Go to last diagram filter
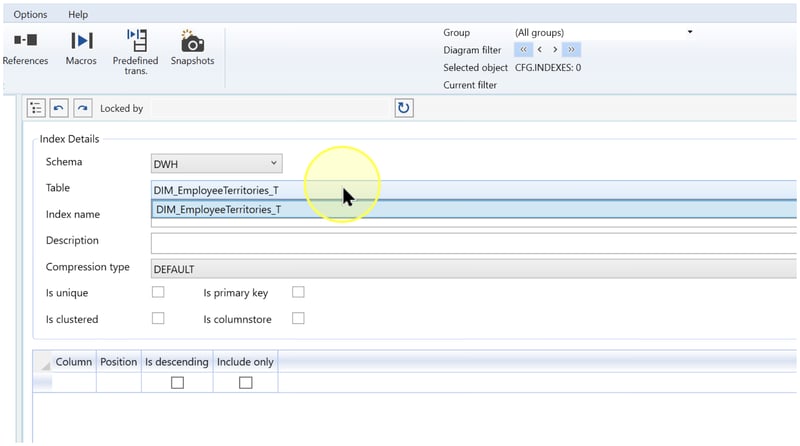800x446 pixels. click(x=571, y=49)
